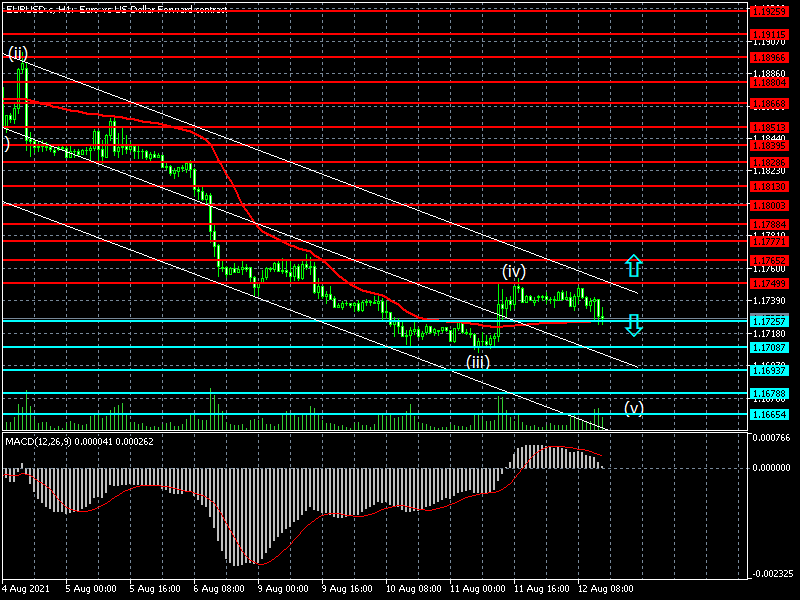The height and width of the screenshot is (600, 800).
Task: Click the 1.17257 current price label
Action: 769,321
